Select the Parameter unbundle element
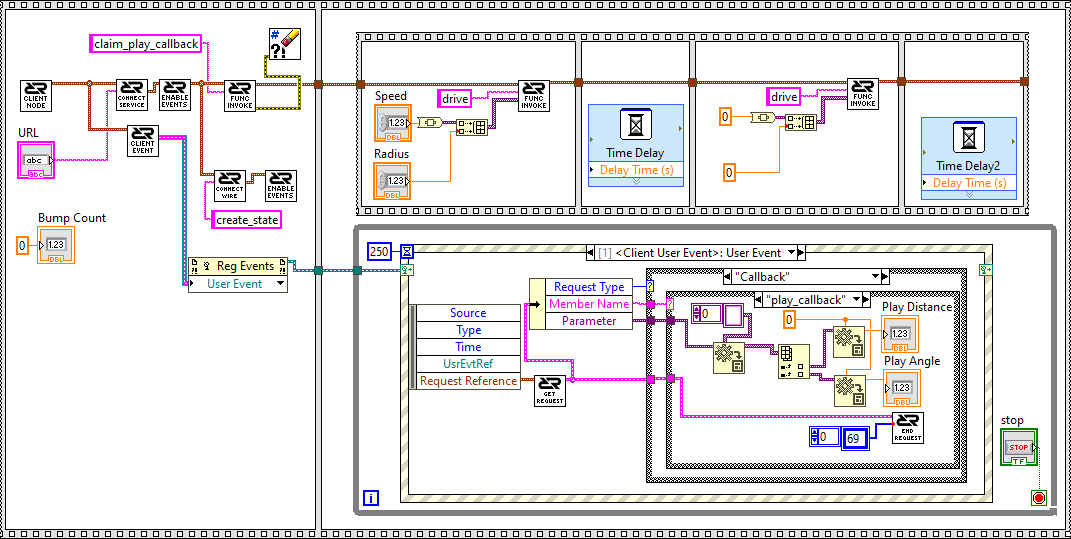This screenshot has width=1071, height=539. click(x=589, y=321)
